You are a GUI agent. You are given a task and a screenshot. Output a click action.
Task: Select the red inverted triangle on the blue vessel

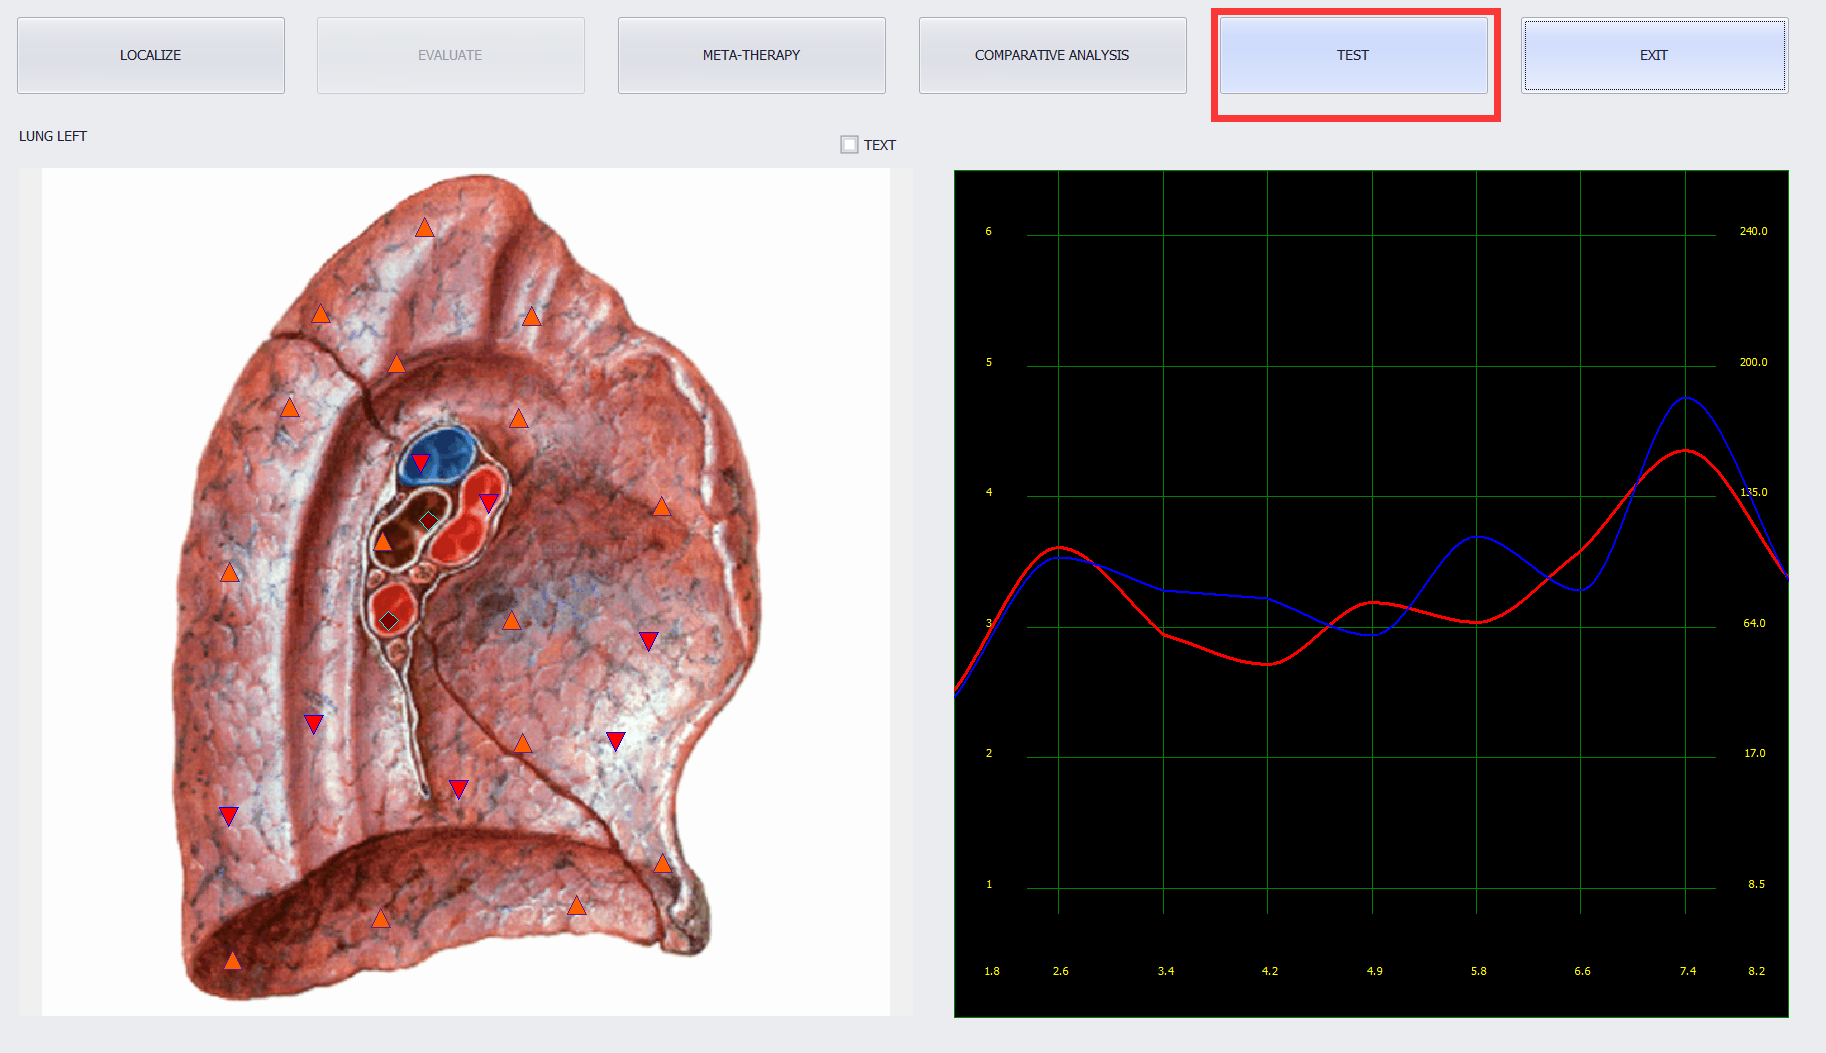tap(421, 463)
